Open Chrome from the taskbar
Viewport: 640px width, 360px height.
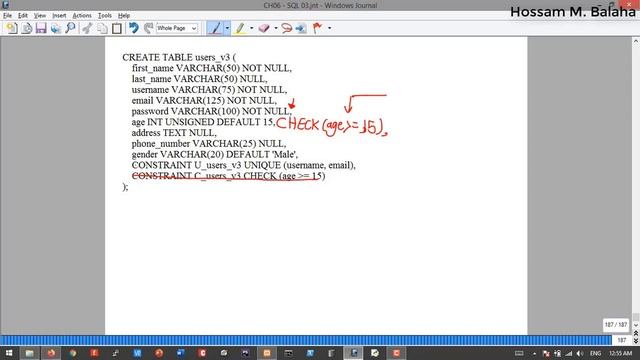pyautogui.click(x=73, y=353)
